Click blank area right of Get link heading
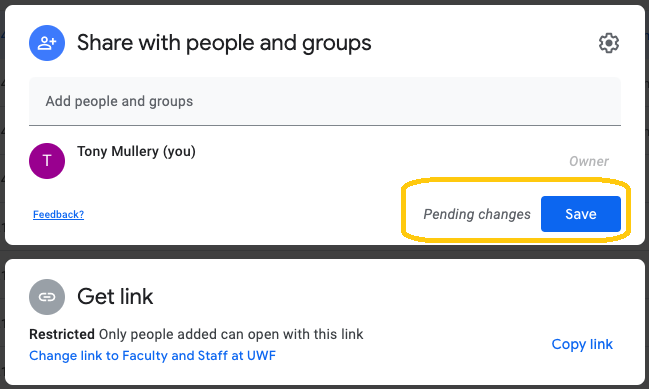649x389 pixels. pos(373,297)
